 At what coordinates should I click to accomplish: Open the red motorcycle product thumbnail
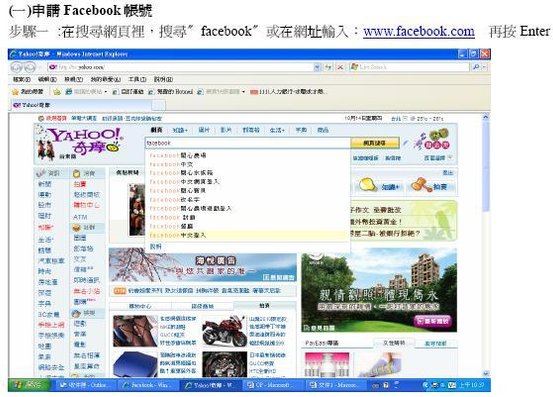pyautogui.click(x=224, y=331)
